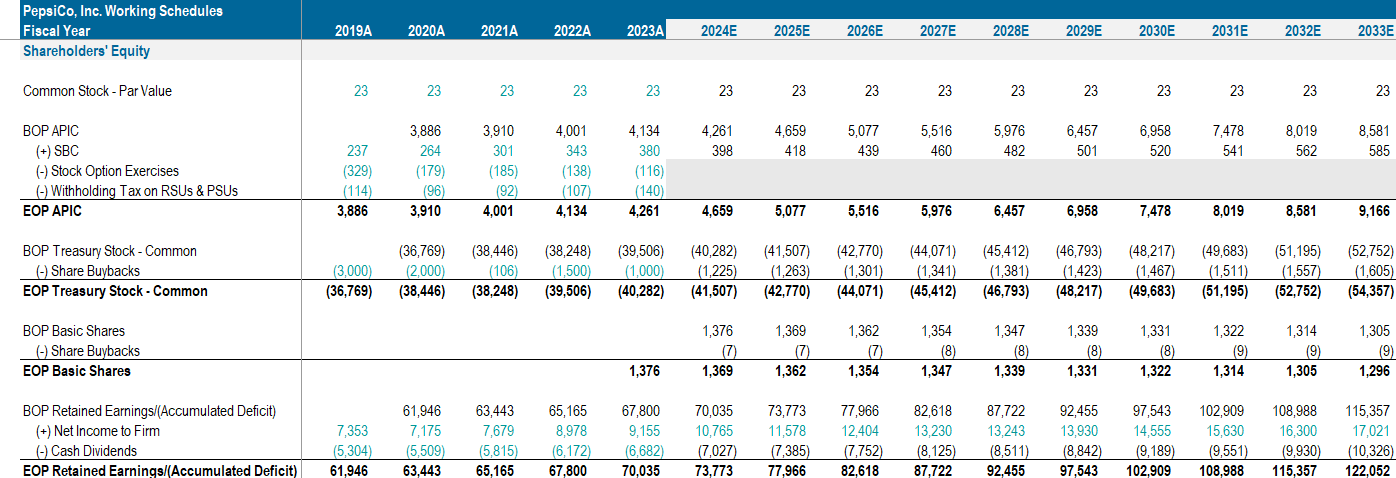Select the BOP APIC row label
This screenshot has height=478, width=1396.
[51, 131]
